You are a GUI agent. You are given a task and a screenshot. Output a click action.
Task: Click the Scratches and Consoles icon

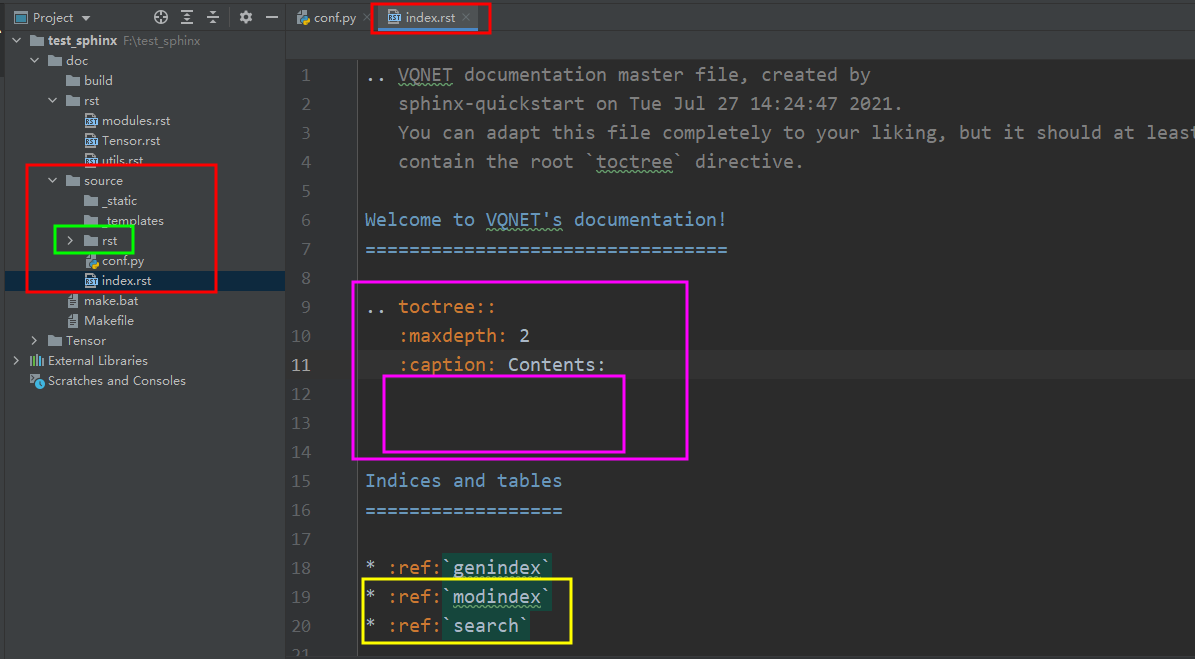coord(37,380)
